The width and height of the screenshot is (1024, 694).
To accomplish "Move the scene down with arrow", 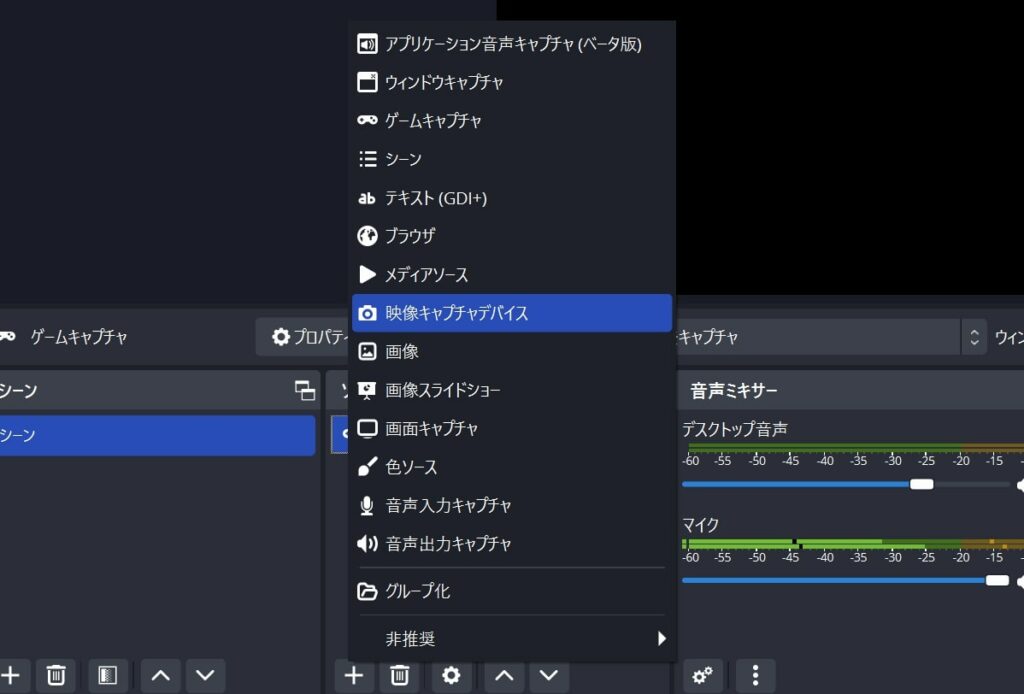I will click(x=205, y=675).
